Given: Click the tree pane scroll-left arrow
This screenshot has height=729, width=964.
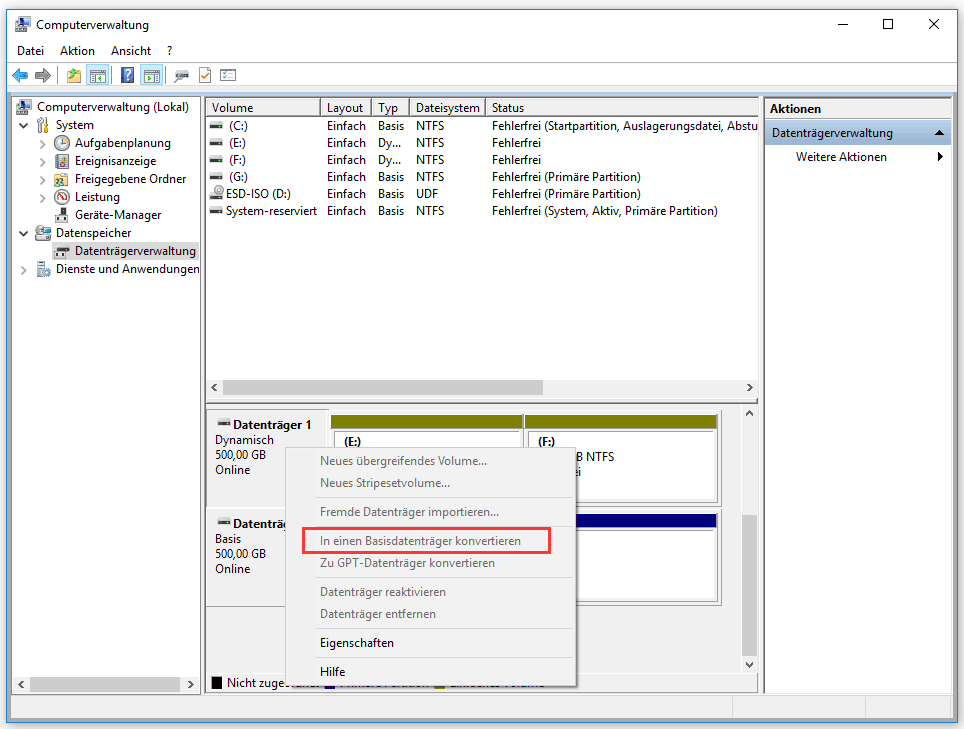Looking at the screenshot, I should [x=21, y=684].
